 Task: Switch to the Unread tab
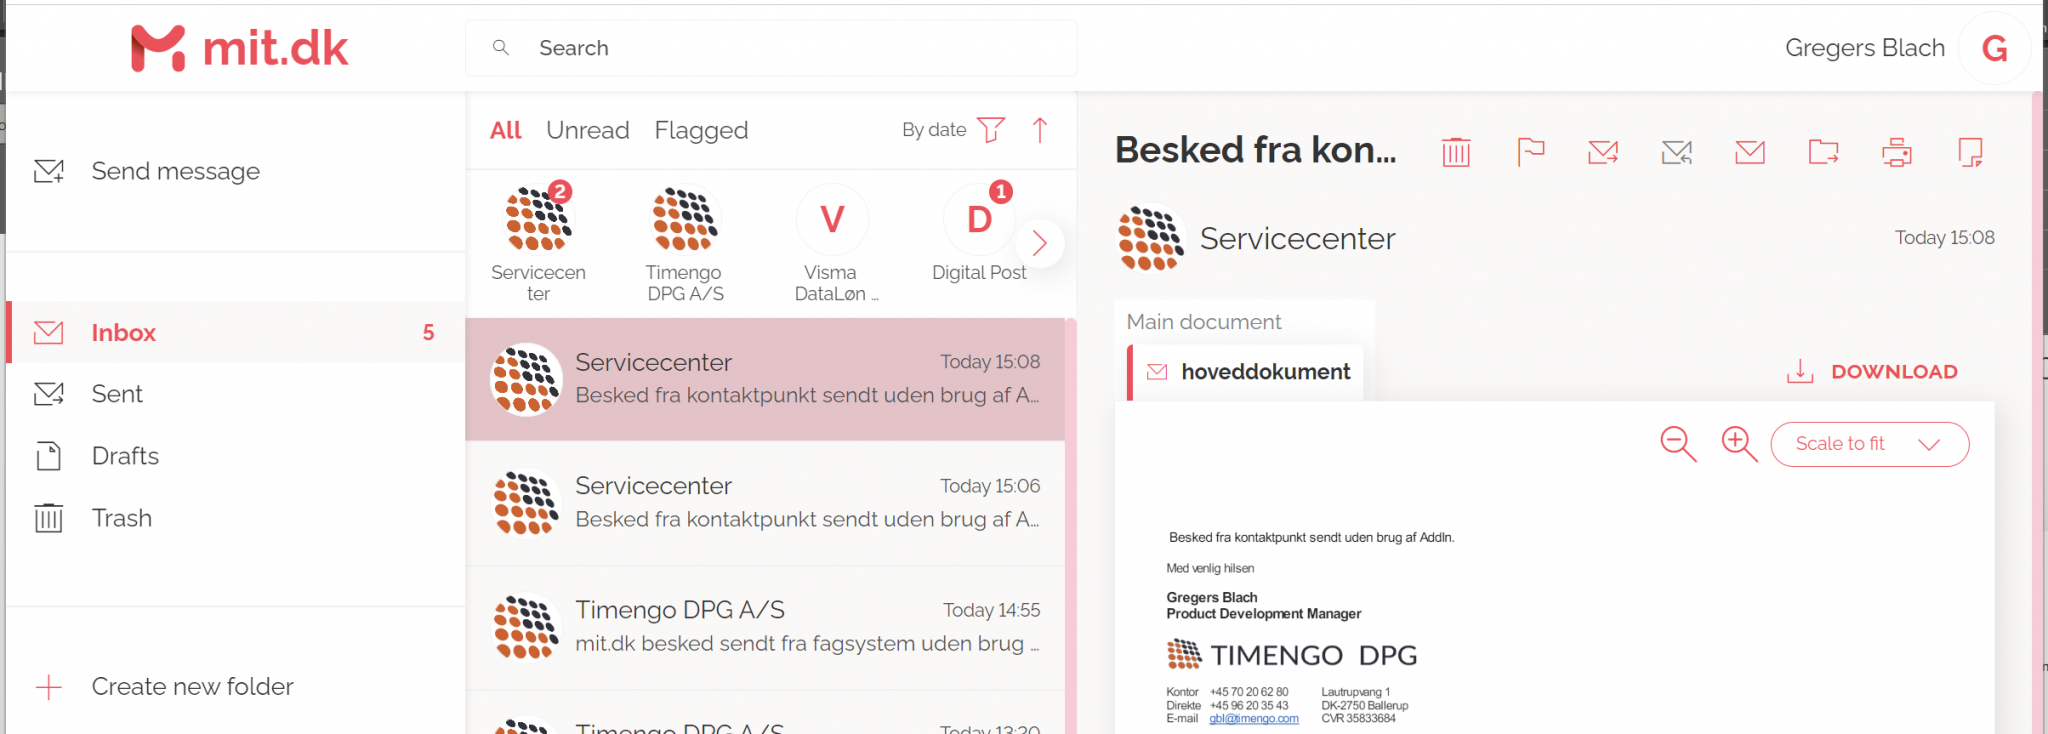pos(587,130)
